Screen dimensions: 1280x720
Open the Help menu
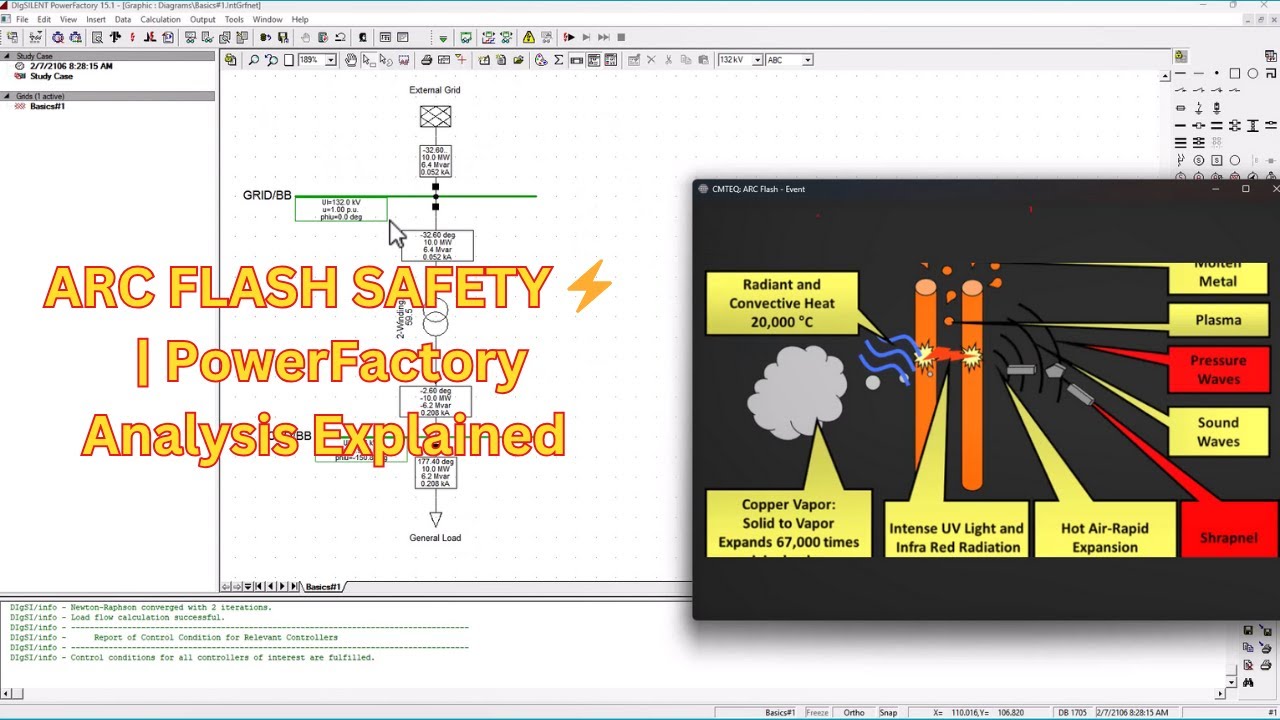(x=300, y=19)
